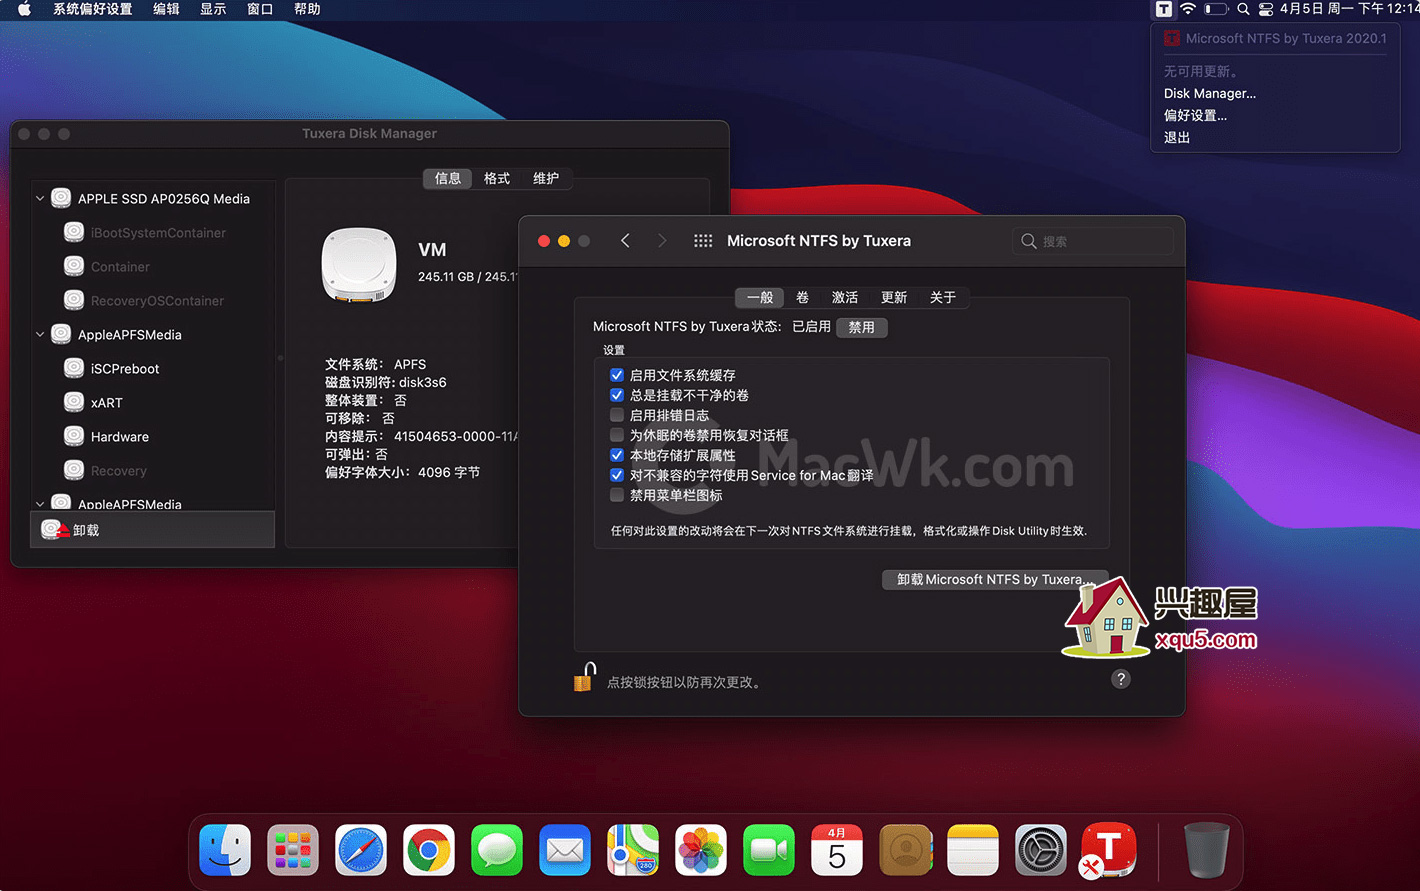
Task: Open the 显示 menu
Action: (213, 9)
